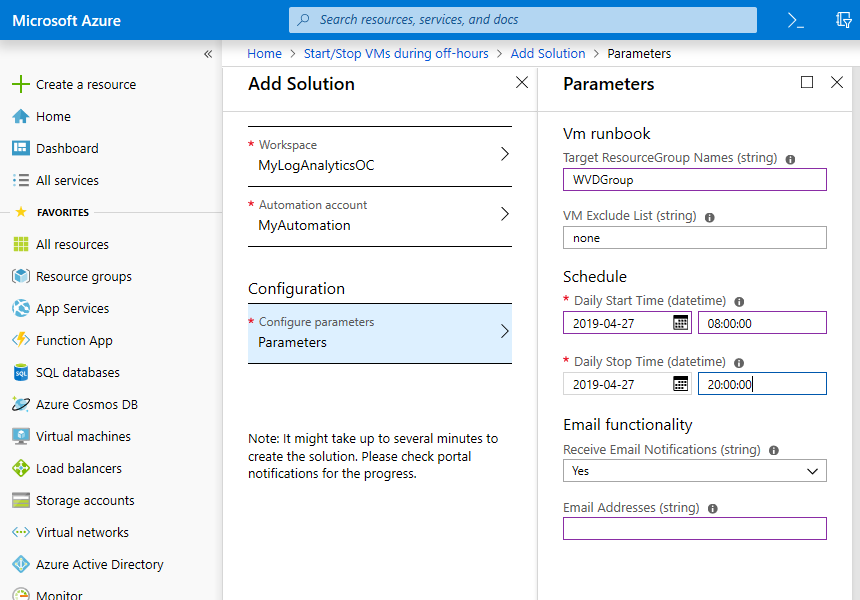
Task: Go to Start/Stop VMs during off-hours breadcrumb
Action: [x=396, y=54]
